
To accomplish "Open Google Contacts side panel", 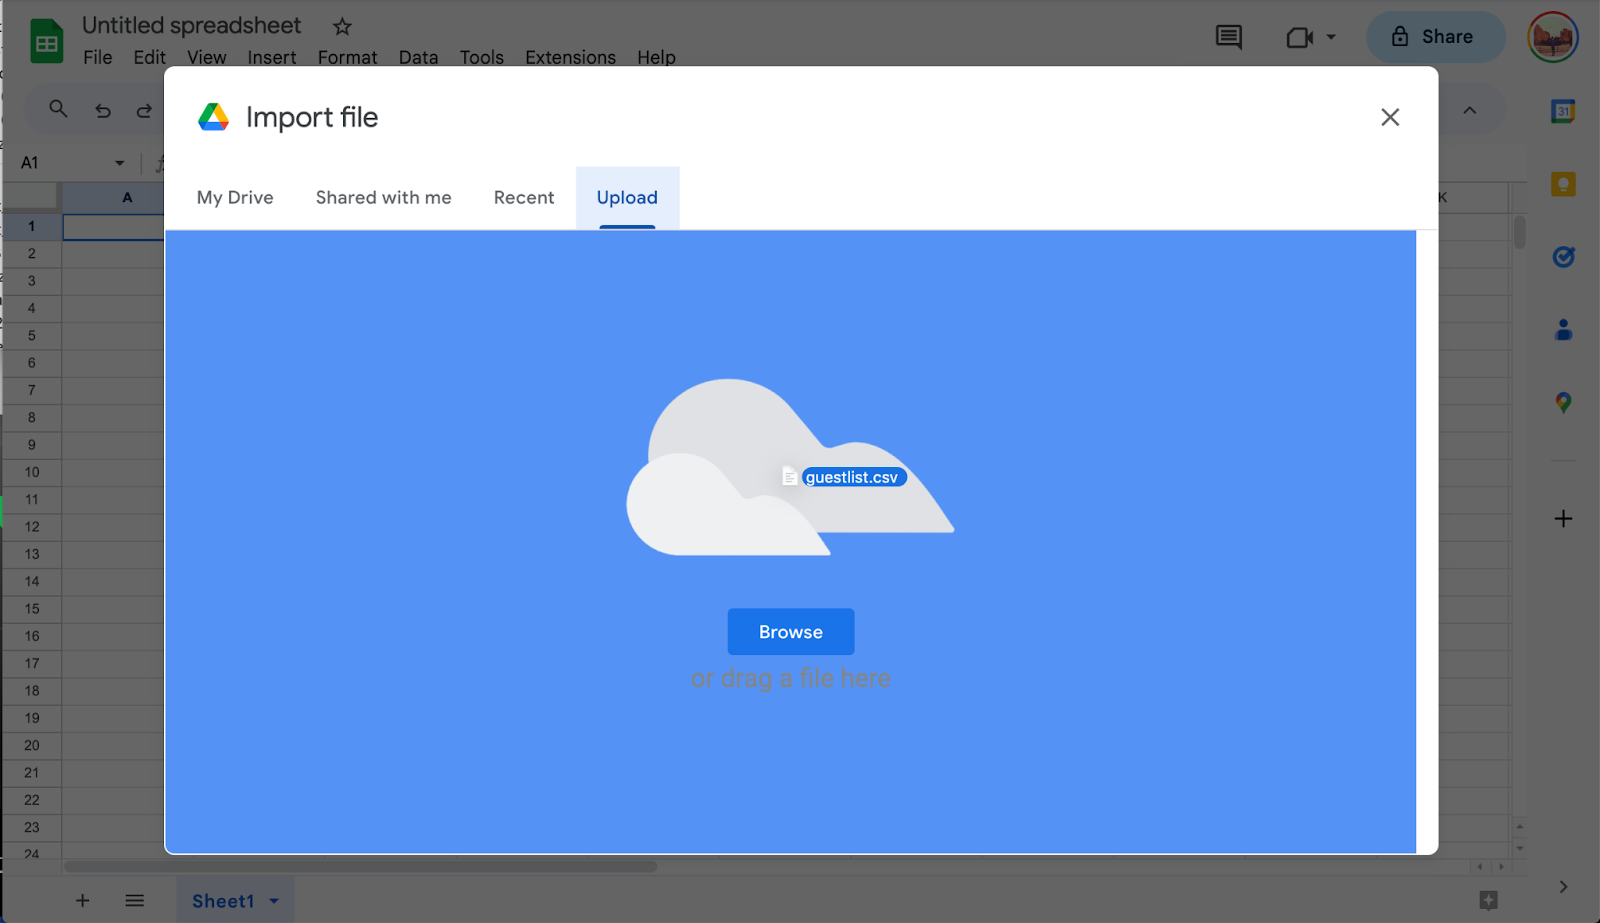I will [1561, 330].
